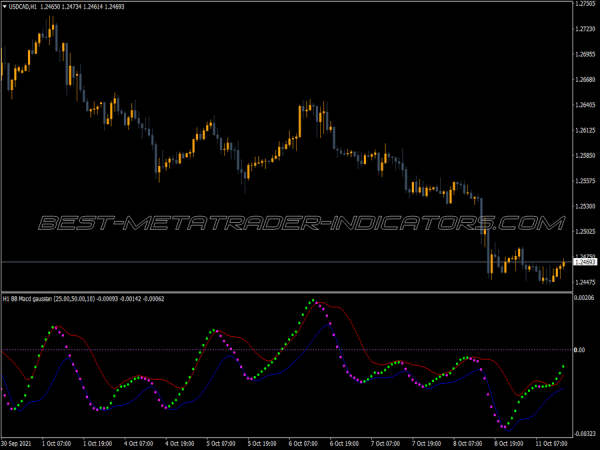Viewport: 600px width, 450px height.
Task: Click the current price label 1.24693
Action: tap(585, 262)
